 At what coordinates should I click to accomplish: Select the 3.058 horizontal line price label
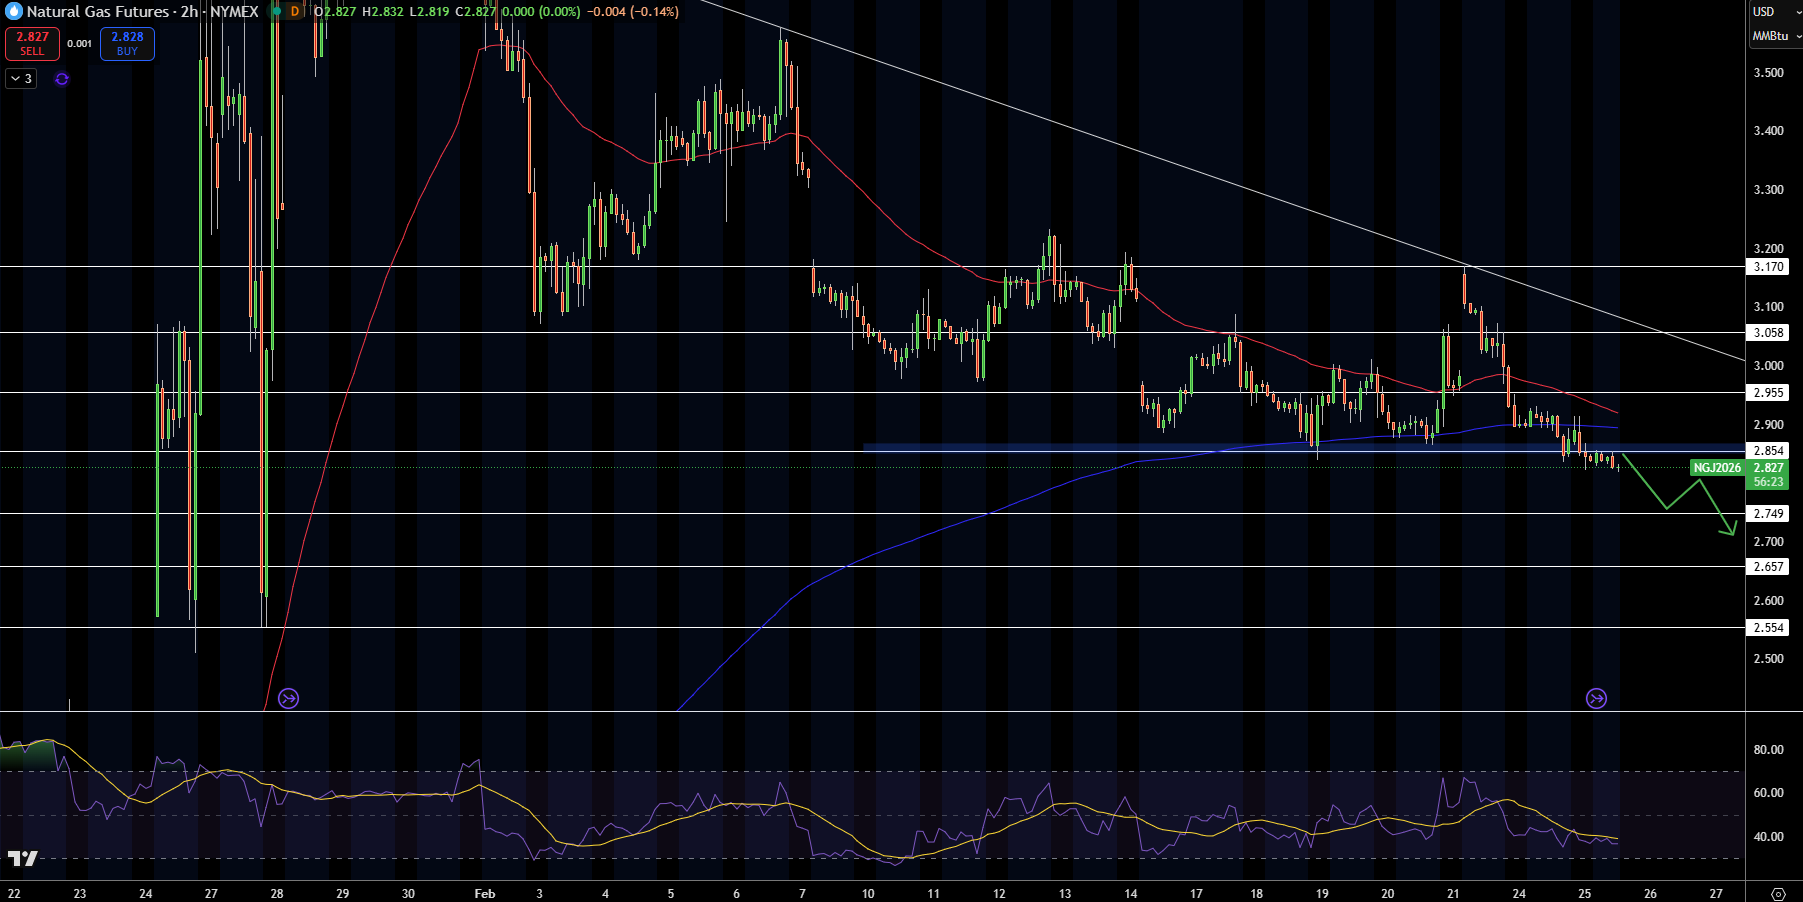(x=1768, y=333)
